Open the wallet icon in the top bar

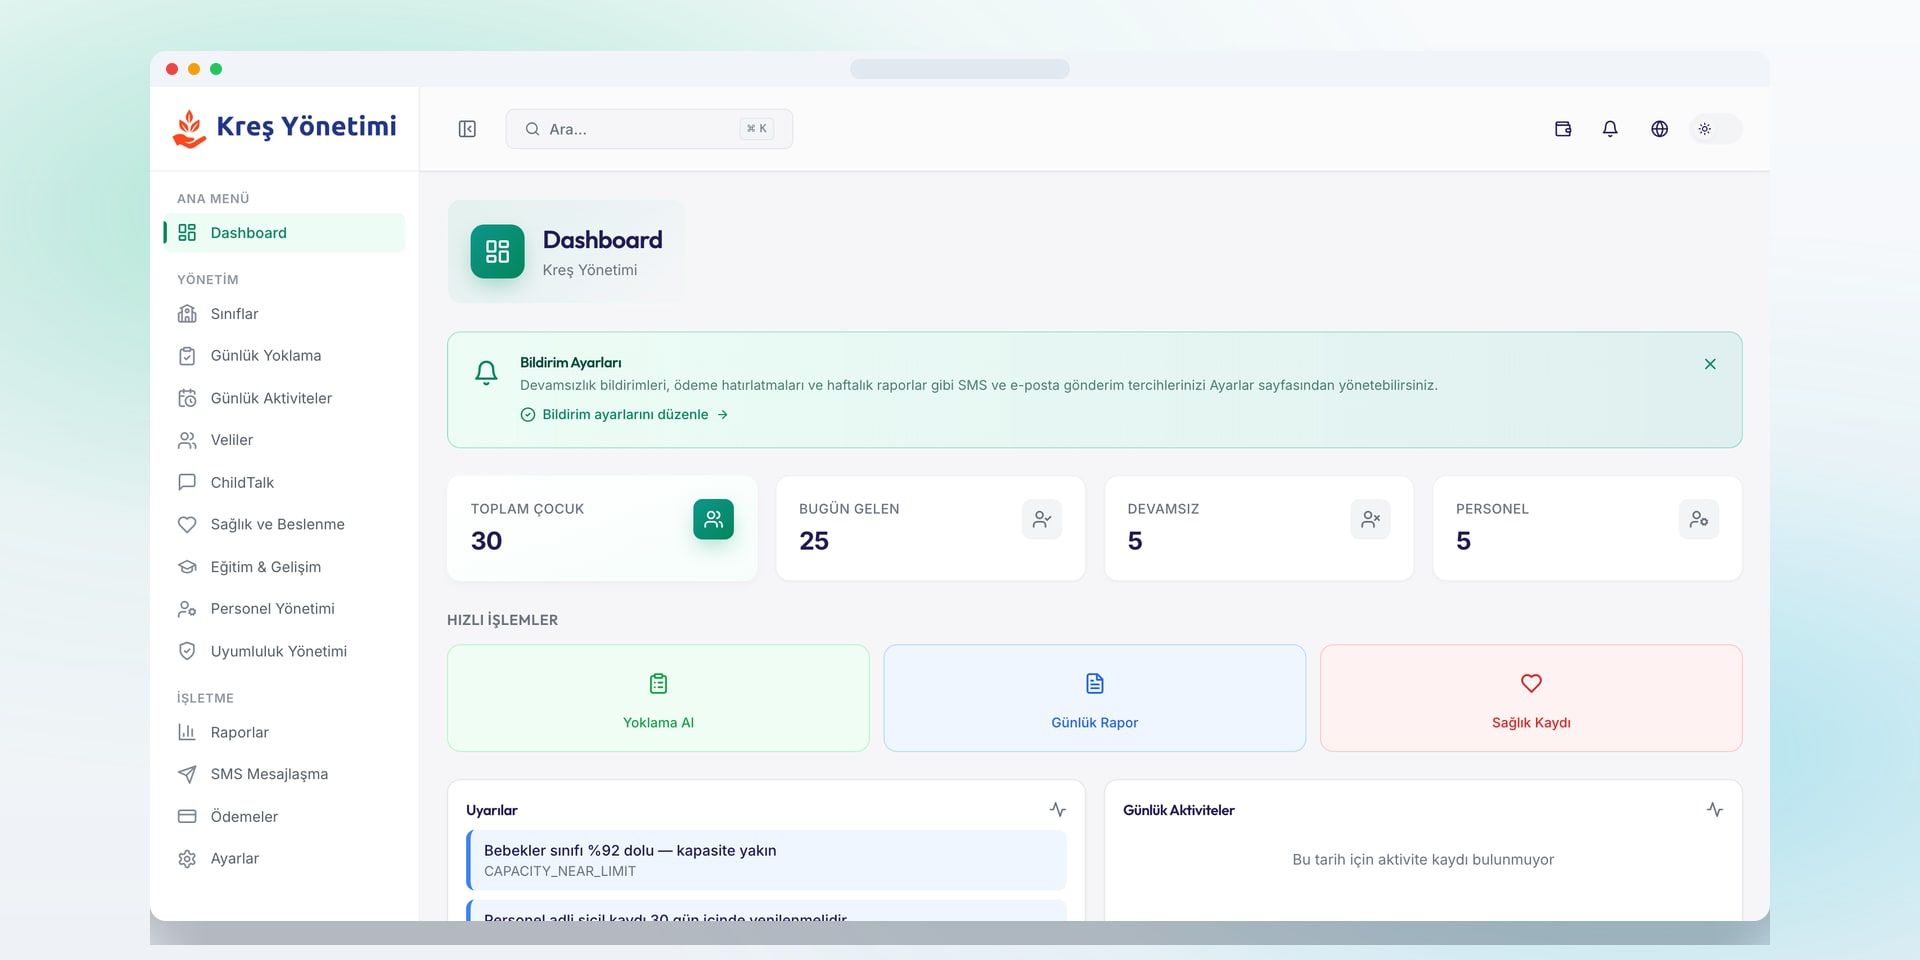[x=1563, y=129]
